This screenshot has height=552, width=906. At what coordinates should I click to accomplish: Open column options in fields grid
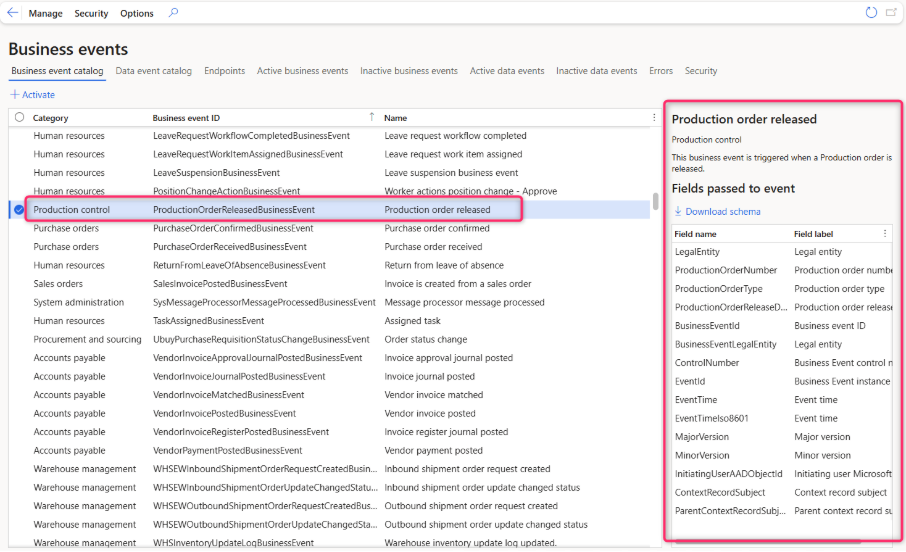[x=884, y=233]
